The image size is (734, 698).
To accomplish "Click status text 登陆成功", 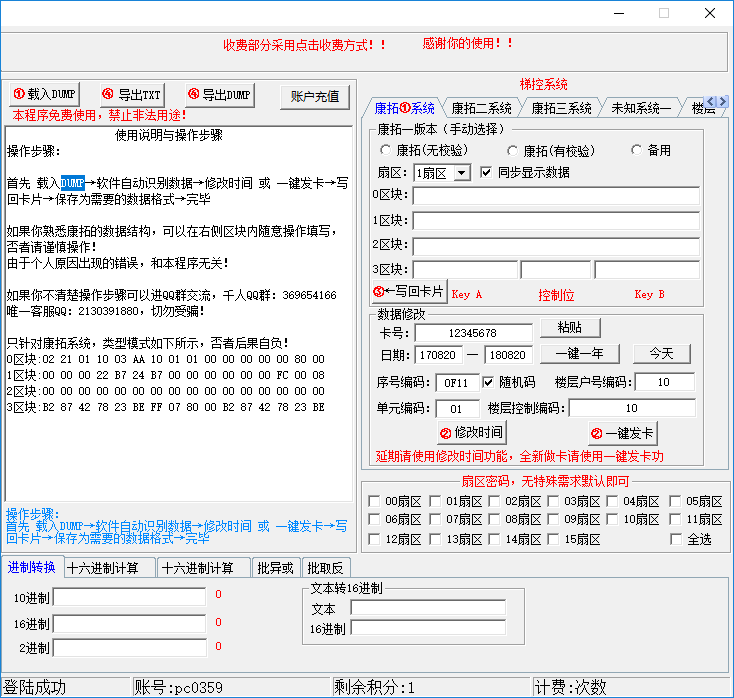I will [x=35, y=687].
